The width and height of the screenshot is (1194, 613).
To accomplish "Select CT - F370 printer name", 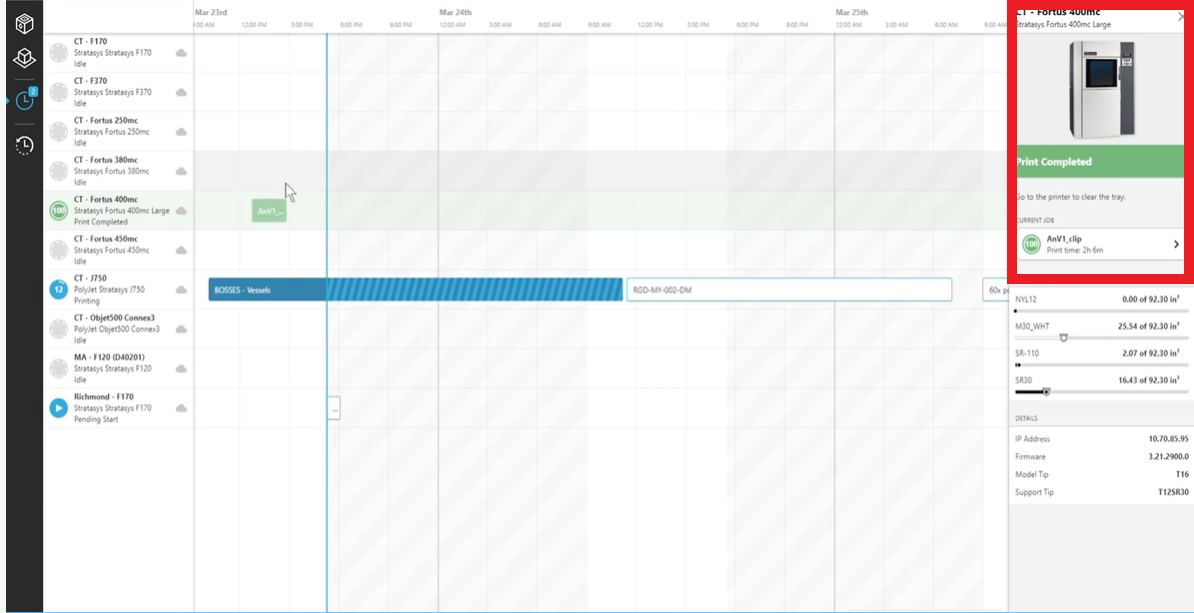I will (x=91, y=81).
